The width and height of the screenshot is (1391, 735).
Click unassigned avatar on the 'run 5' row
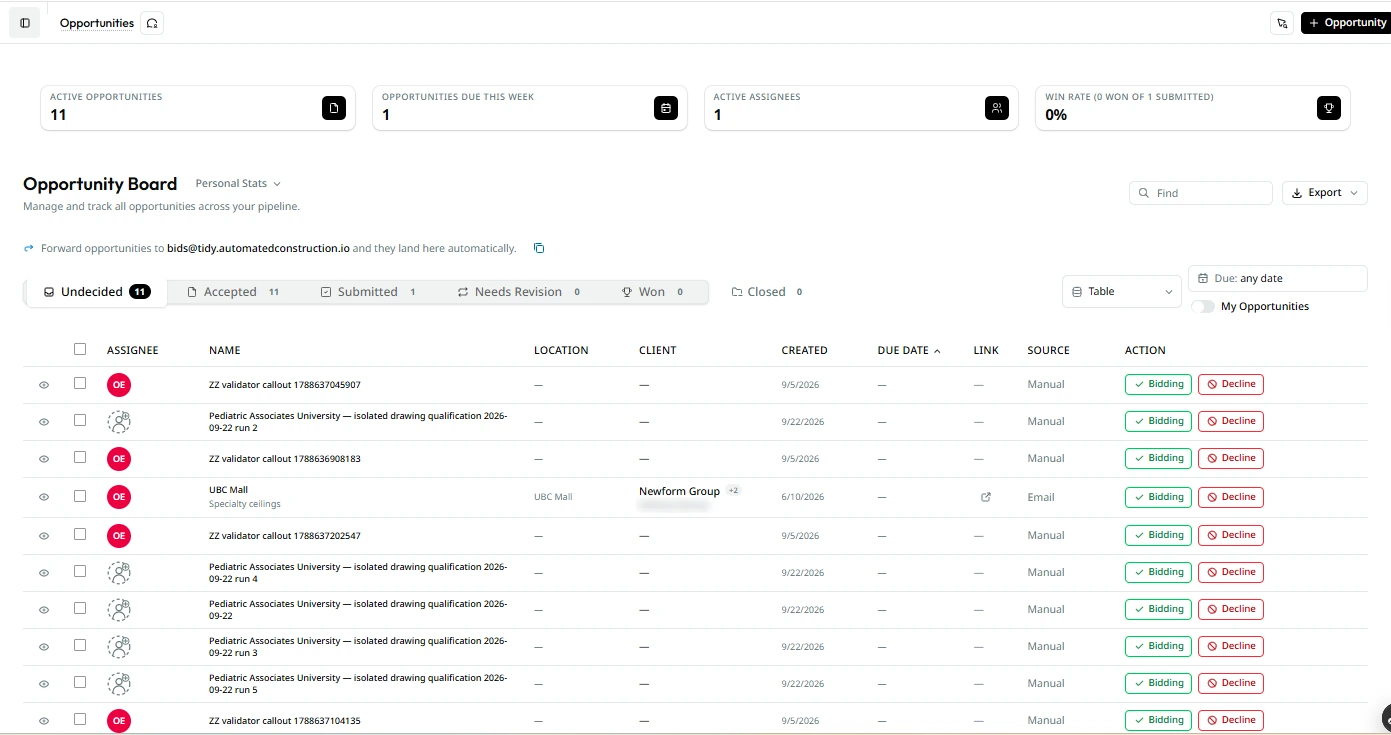tap(119, 683)
